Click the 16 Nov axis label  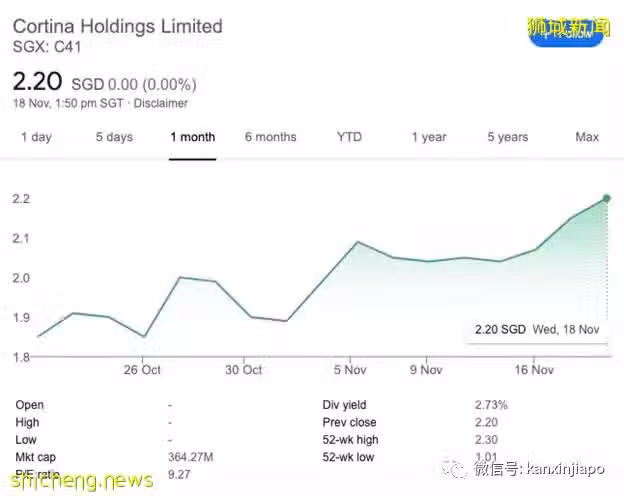coord(534,370)
